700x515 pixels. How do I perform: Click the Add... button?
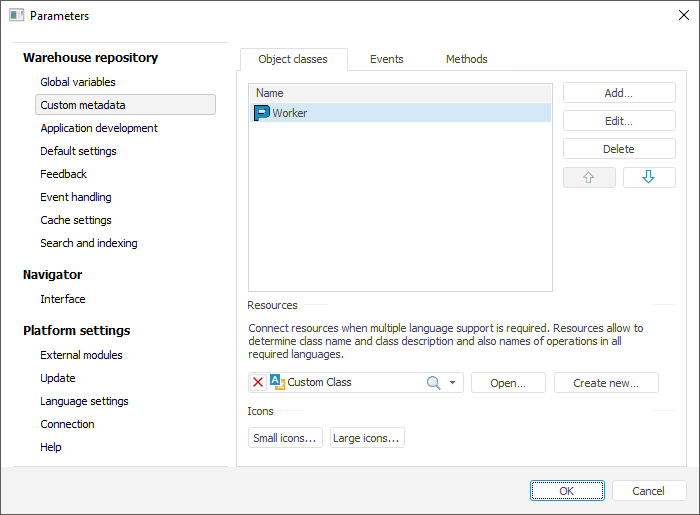pyautogui.click(x=618, y=93)
